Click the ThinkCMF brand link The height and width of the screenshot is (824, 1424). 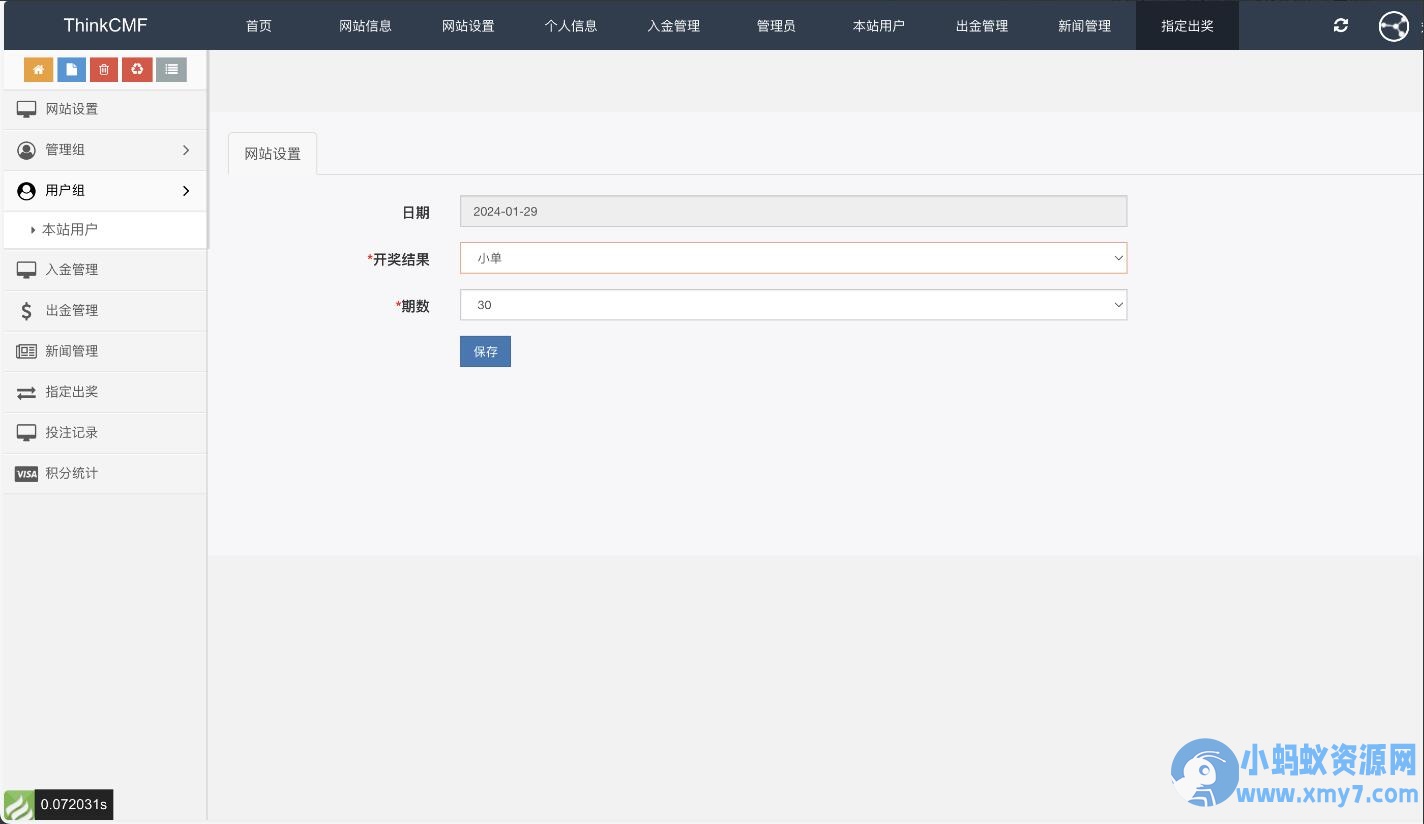tap(105, 26)
